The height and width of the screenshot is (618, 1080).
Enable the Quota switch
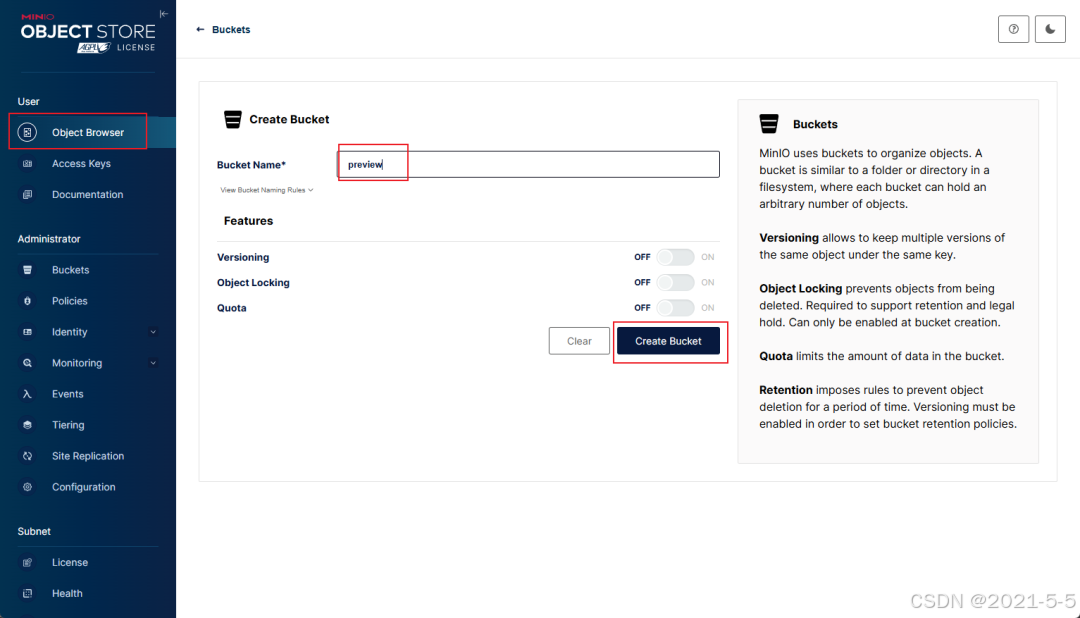point(675,307)
